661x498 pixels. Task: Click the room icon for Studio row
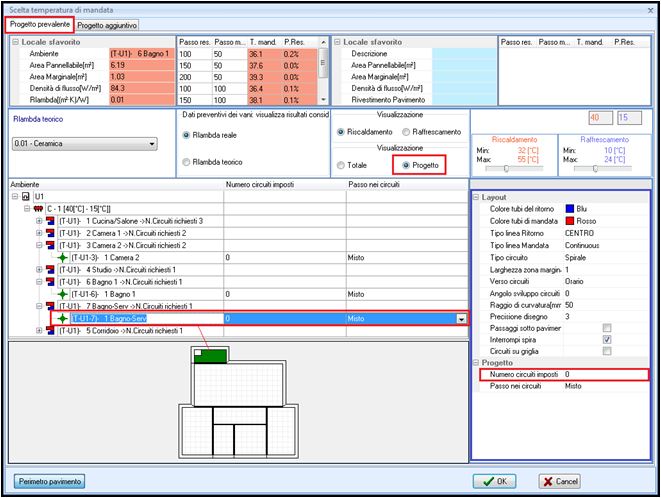pyautogui.click(x=50, y=270)
